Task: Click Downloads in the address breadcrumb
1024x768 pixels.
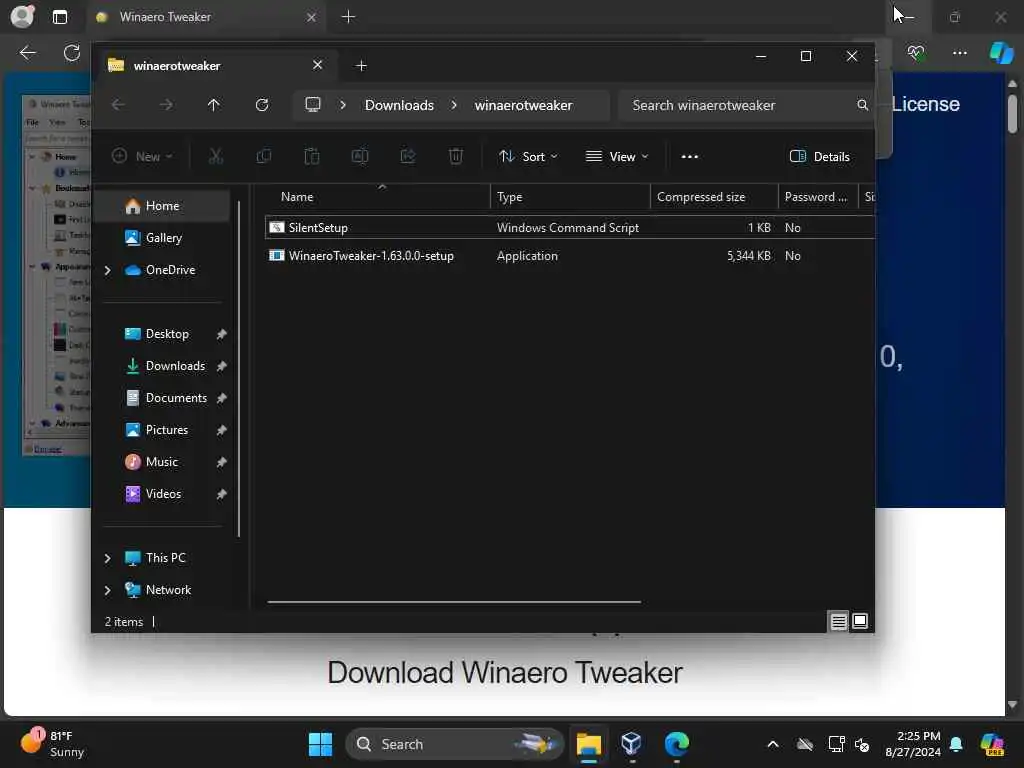Action: (399, 105)
